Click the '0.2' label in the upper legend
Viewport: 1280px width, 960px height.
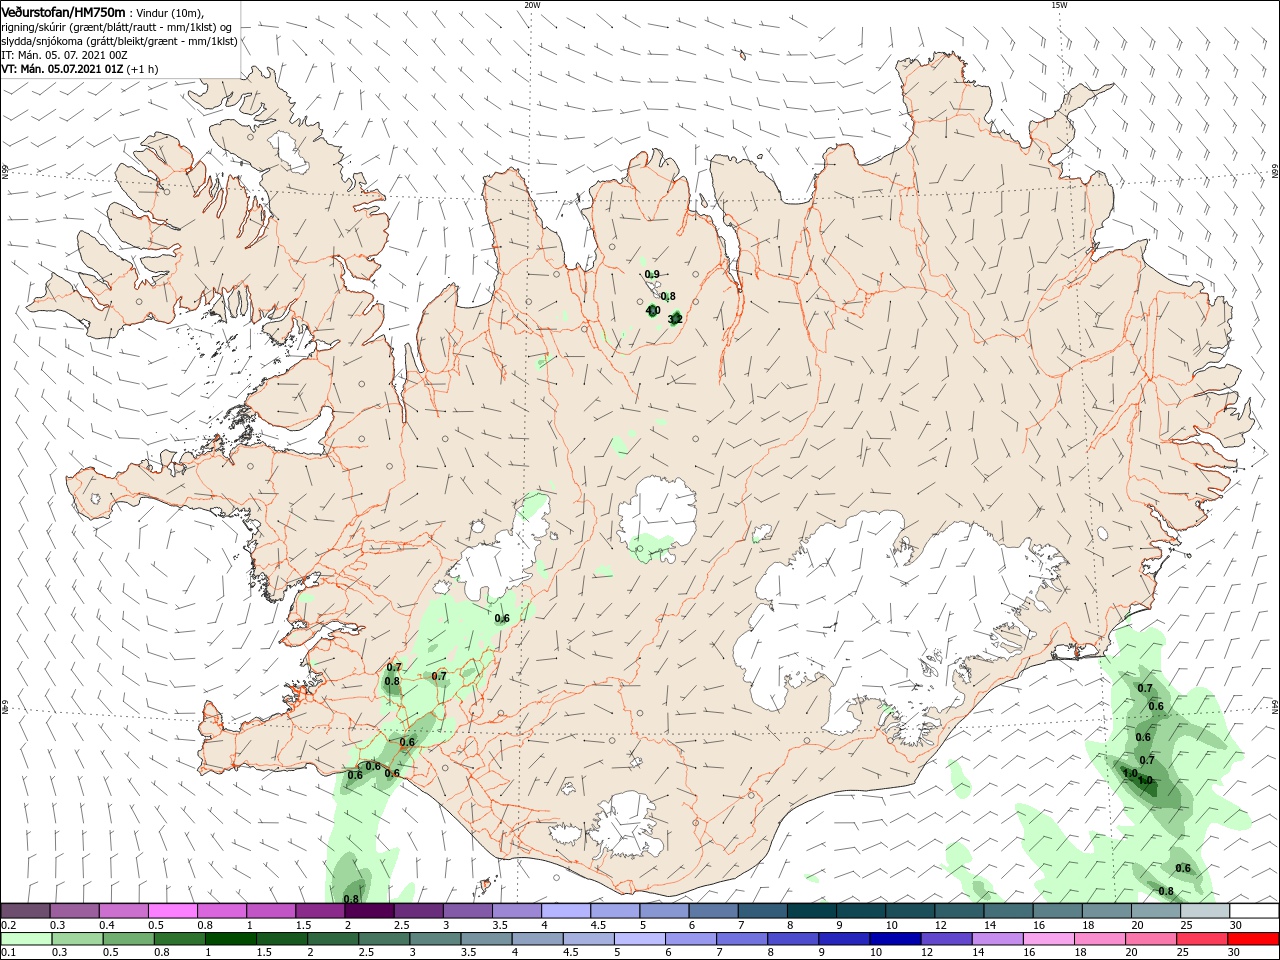click(8, 926)
